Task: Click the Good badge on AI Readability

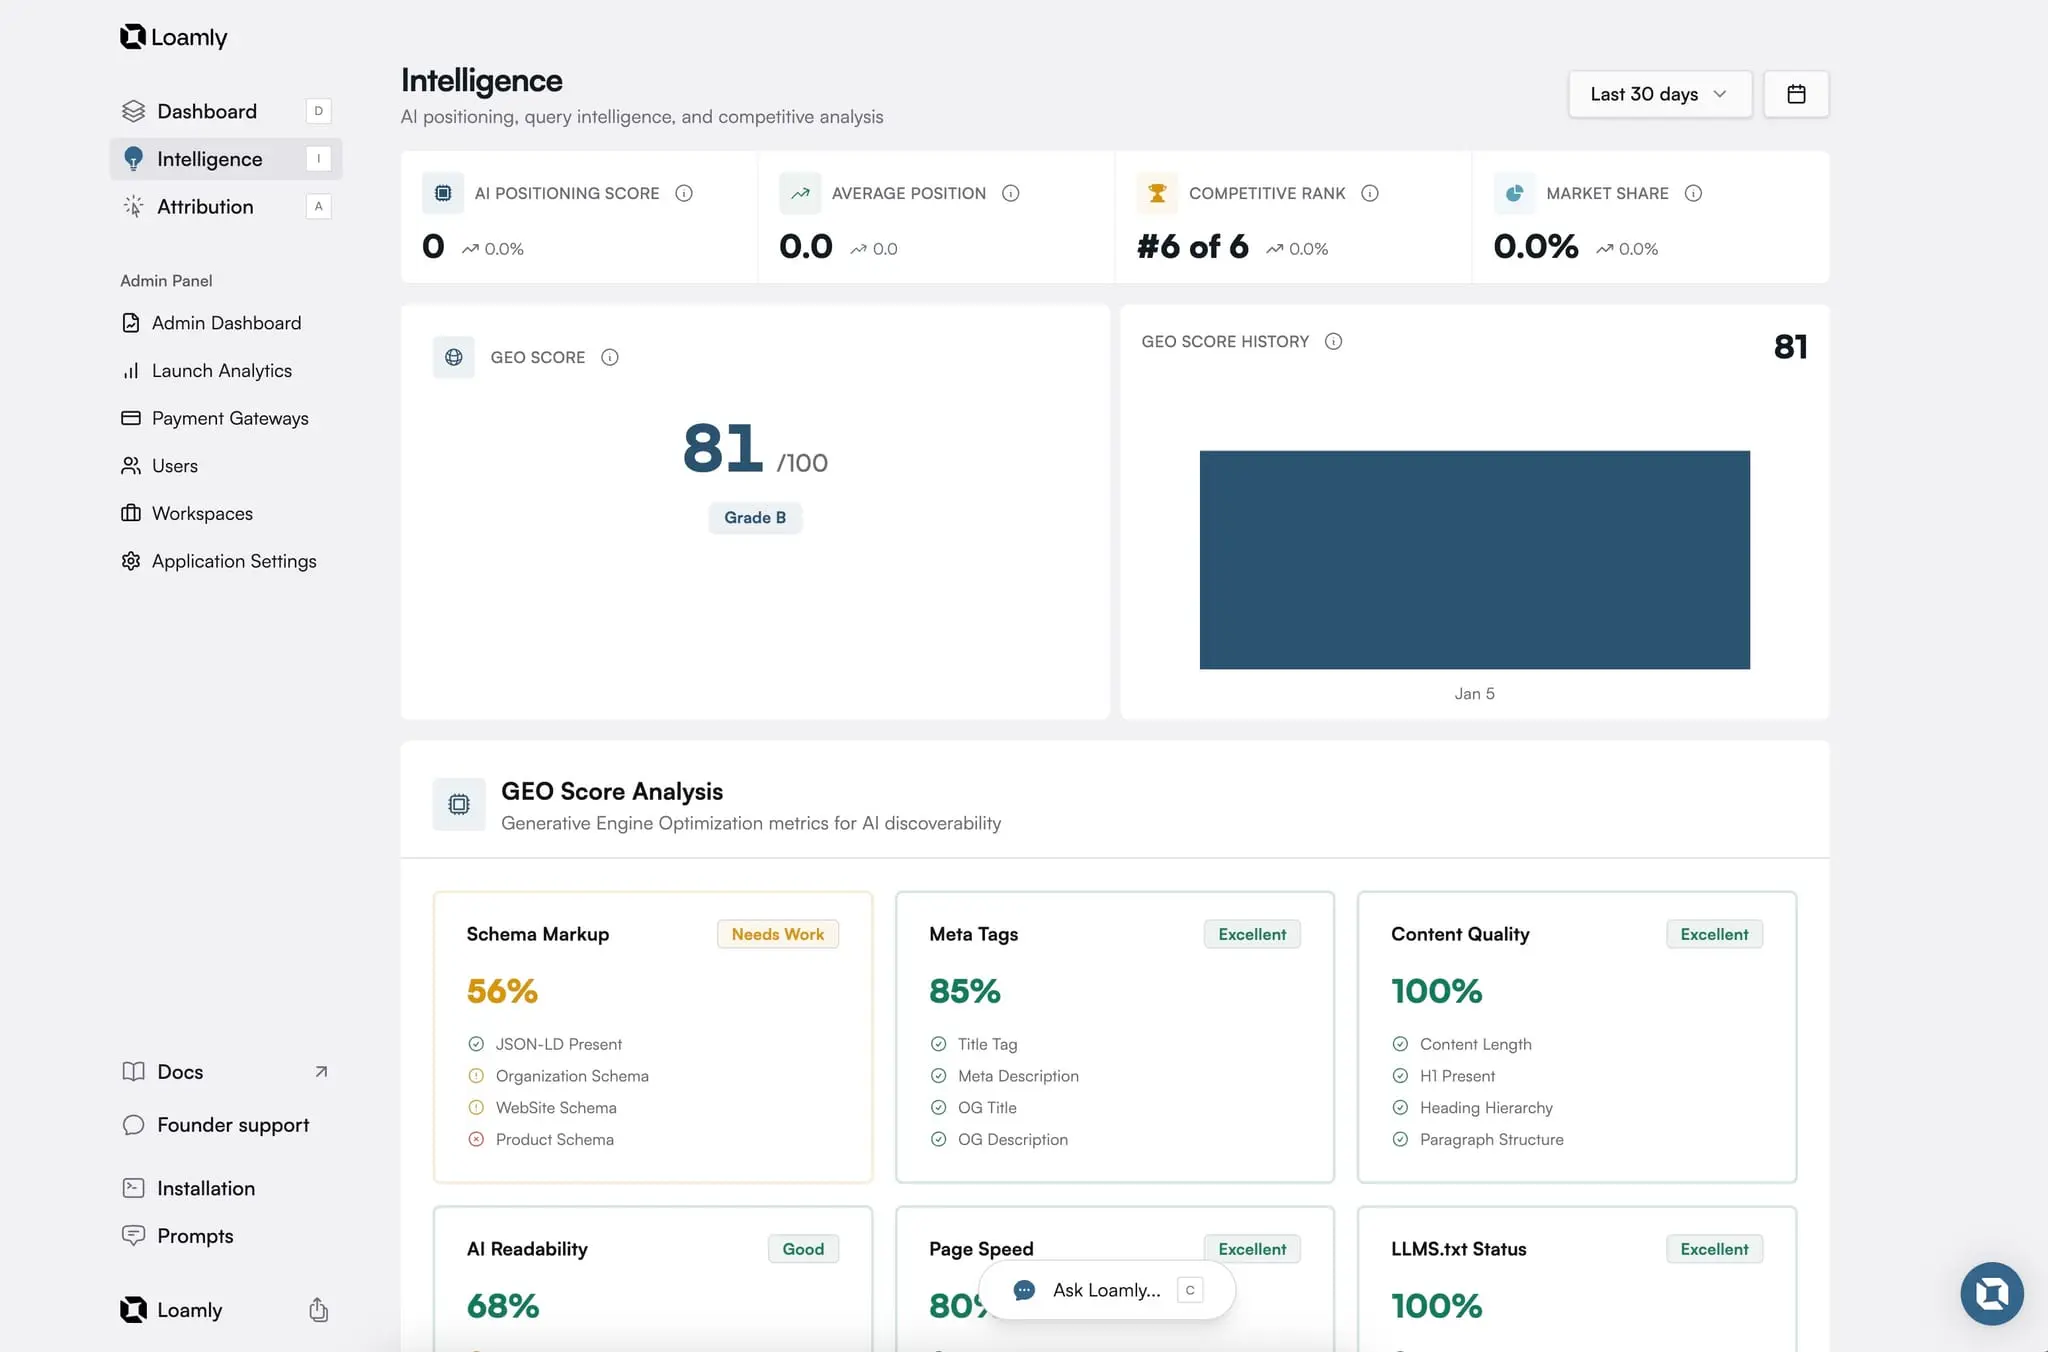Action: point(803,1249)
